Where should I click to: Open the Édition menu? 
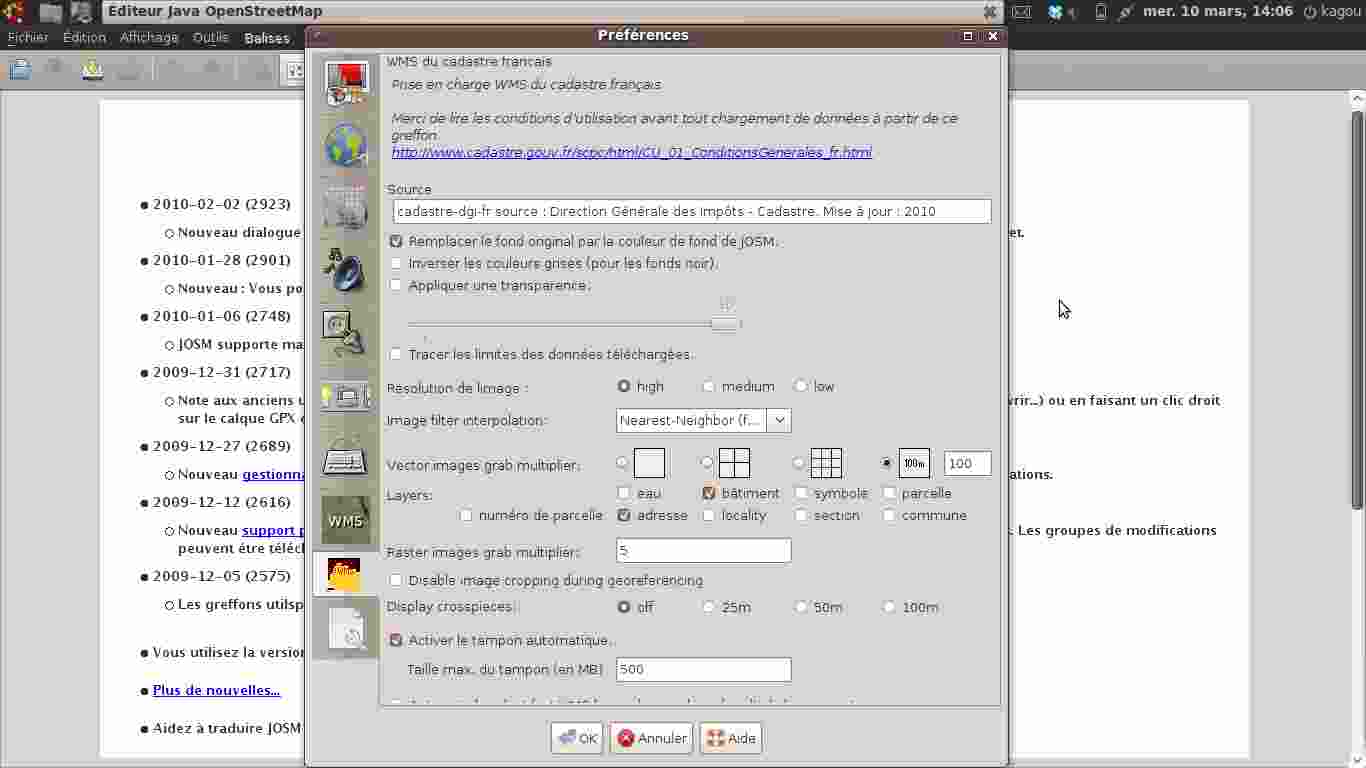click(84, 38)
